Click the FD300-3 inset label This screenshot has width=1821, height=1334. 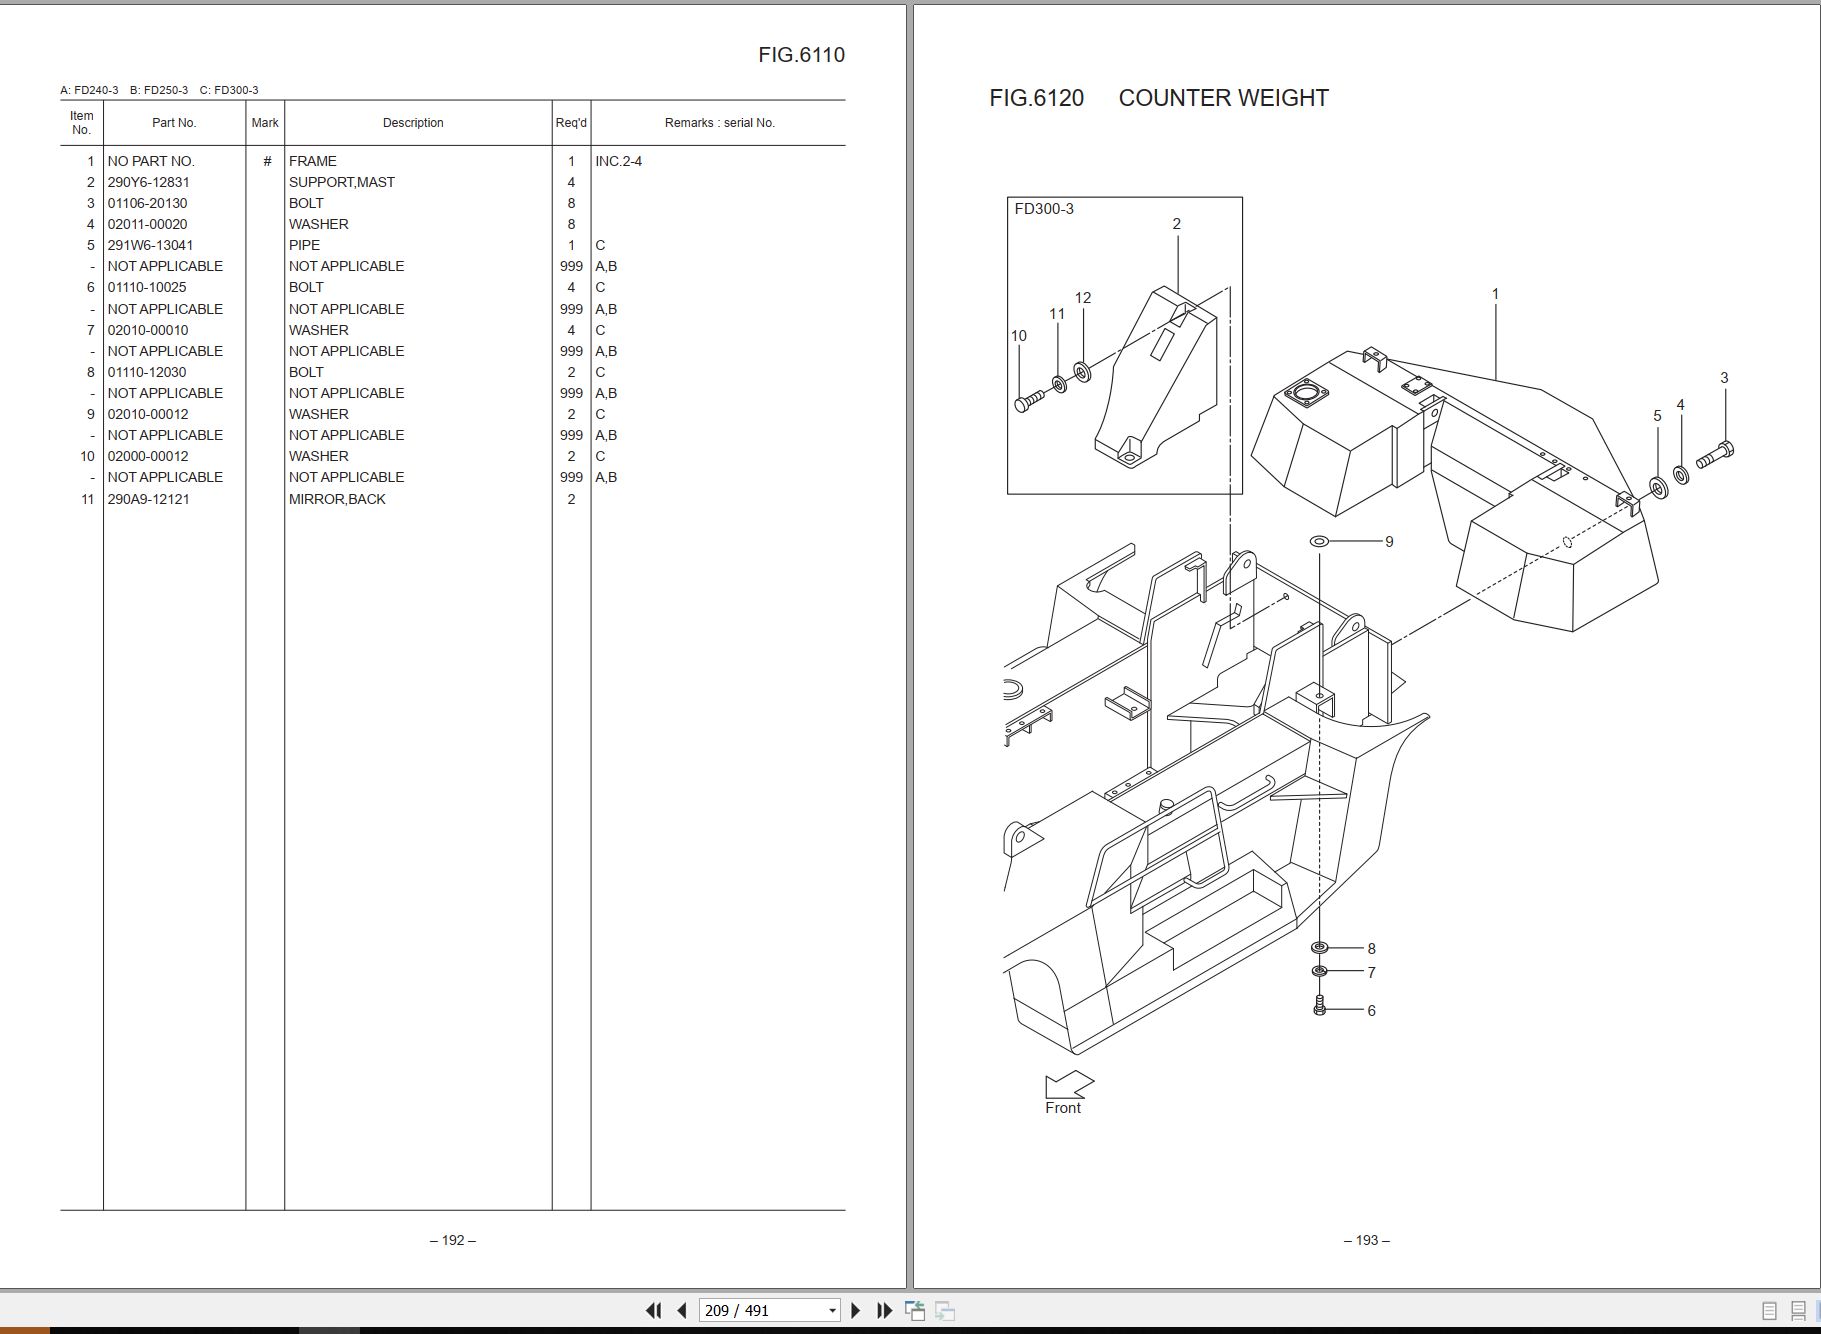click(1043, 209)
